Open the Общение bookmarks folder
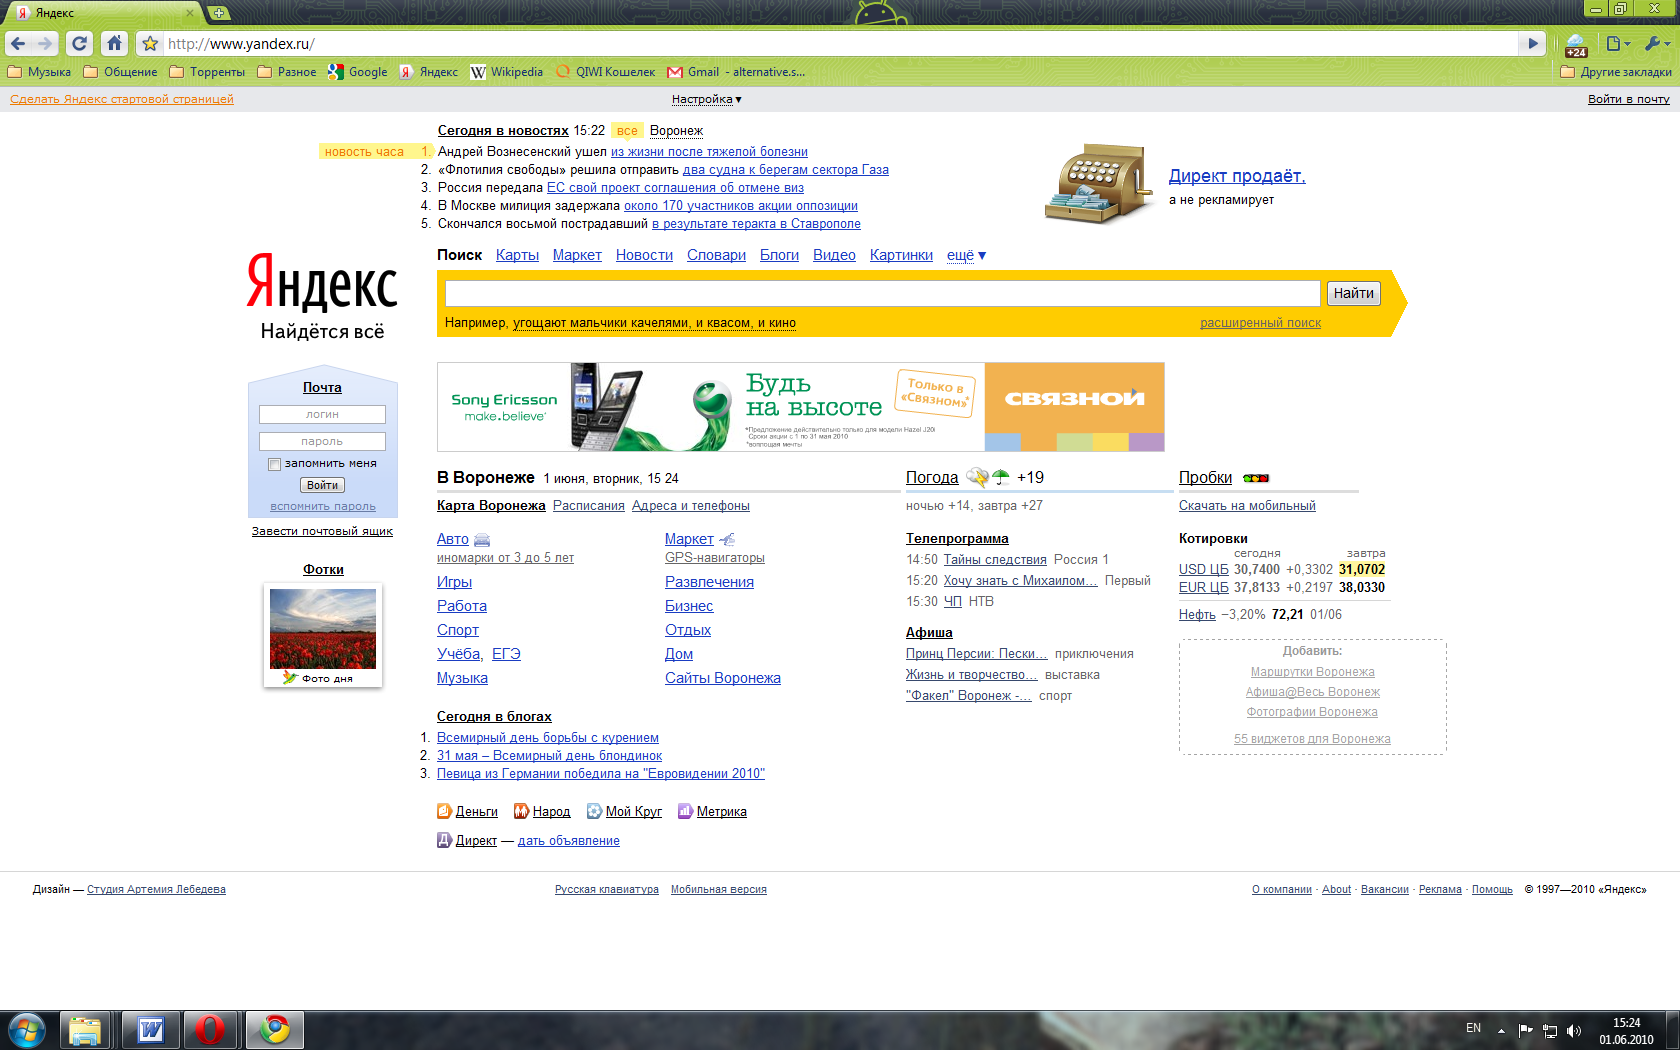This screenshot has width=1680, height=1050. click(120, 72)
